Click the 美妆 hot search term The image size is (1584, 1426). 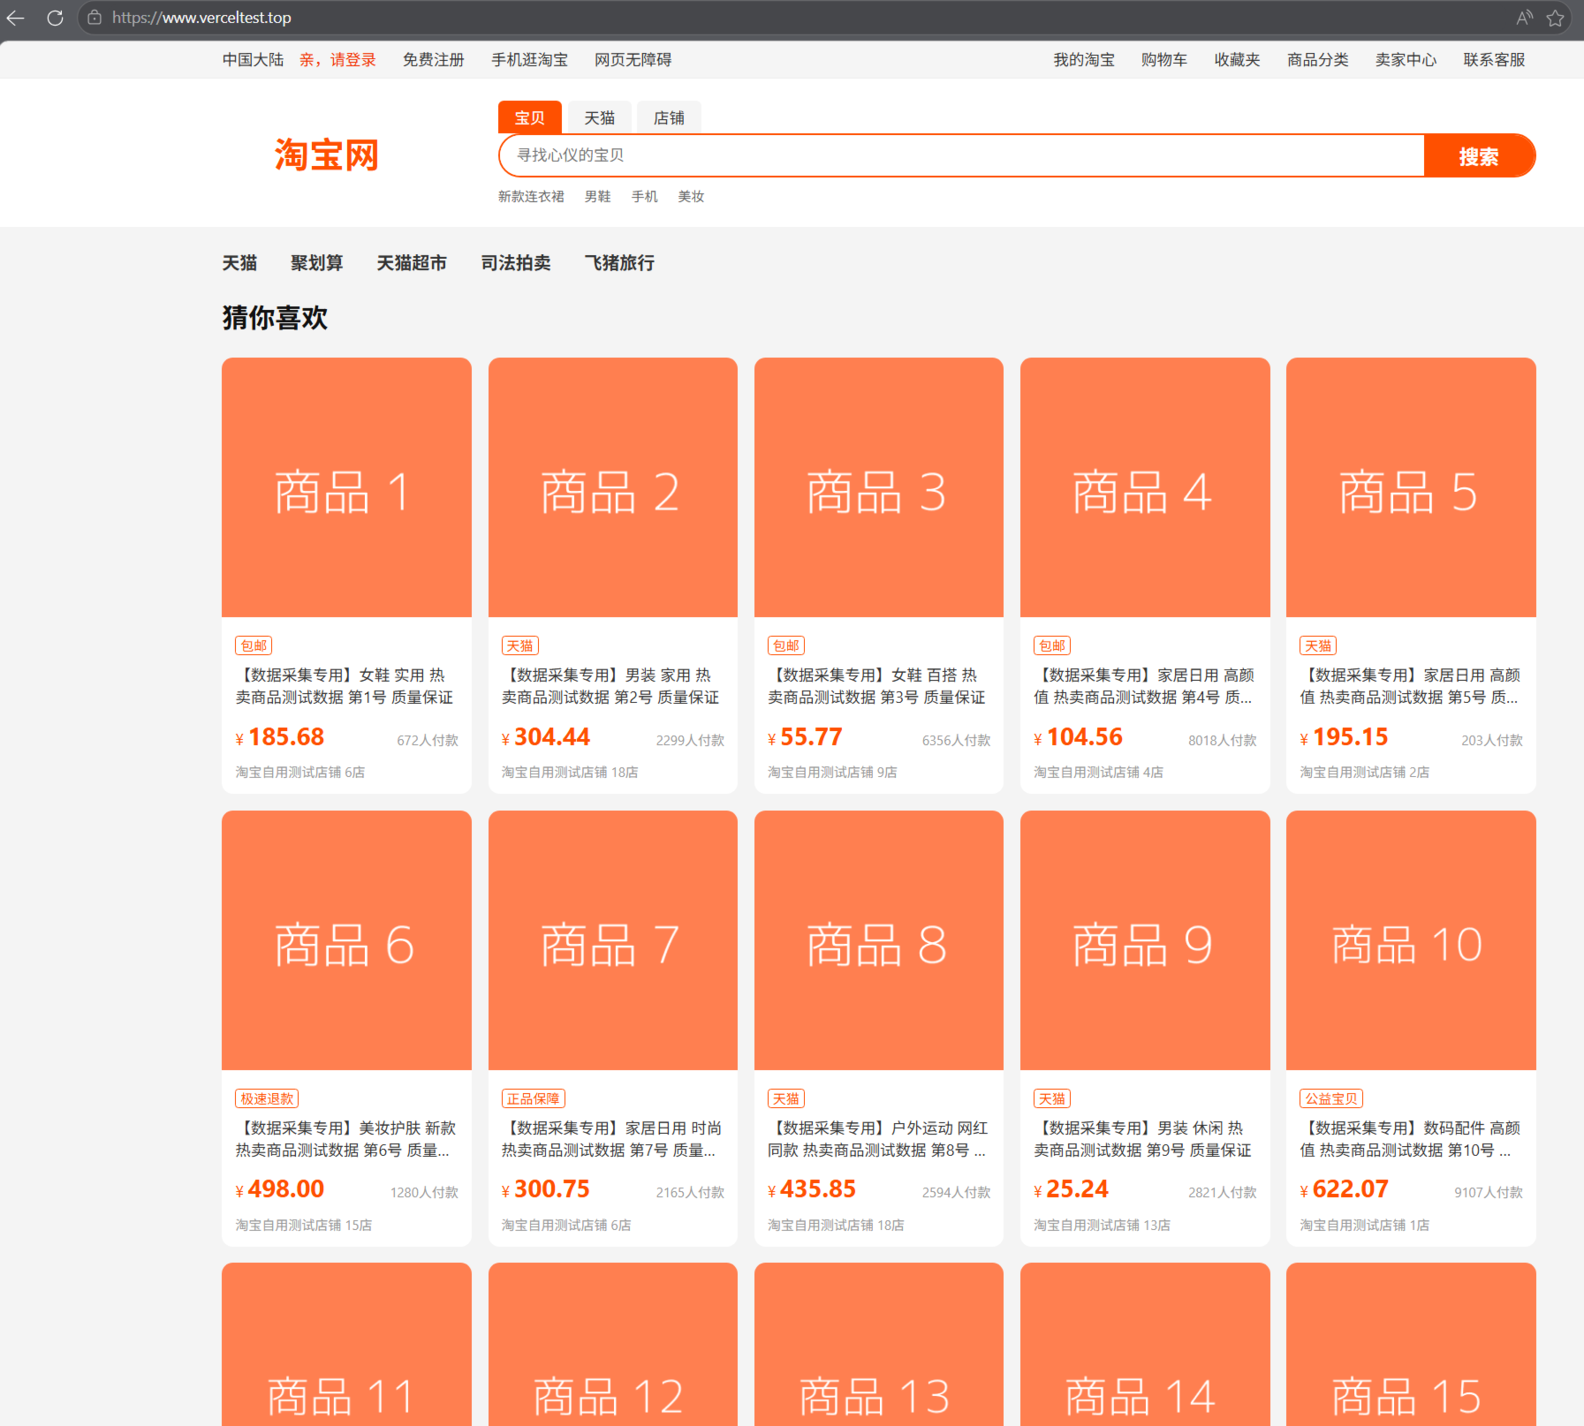point(691,197)
